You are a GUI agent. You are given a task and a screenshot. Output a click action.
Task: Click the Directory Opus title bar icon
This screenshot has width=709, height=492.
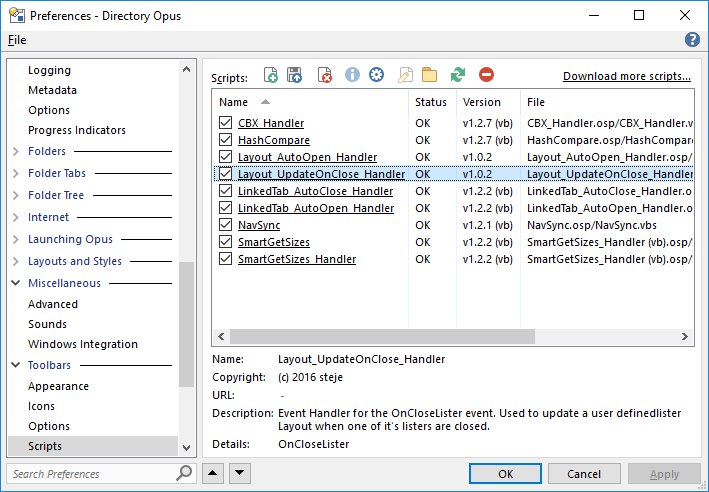point(17,15)
